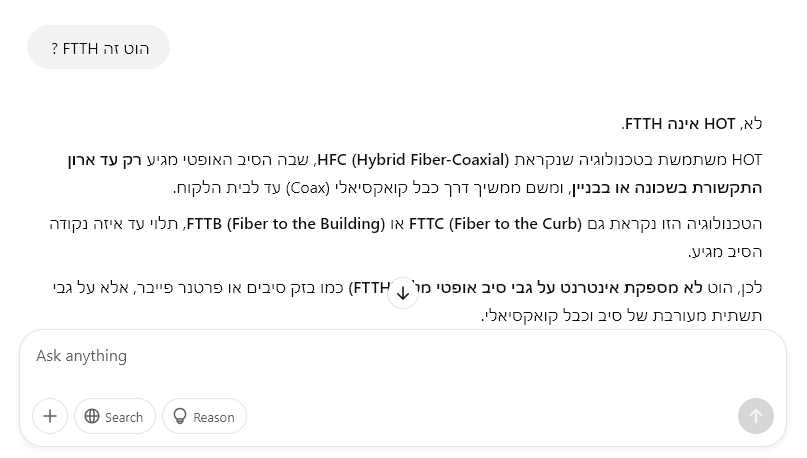Click the FTTB (Fiber to the Building) term
Image resolution: width=807 pixels, height=458 pixels.
pyautogui.click(x=286, y=224)
